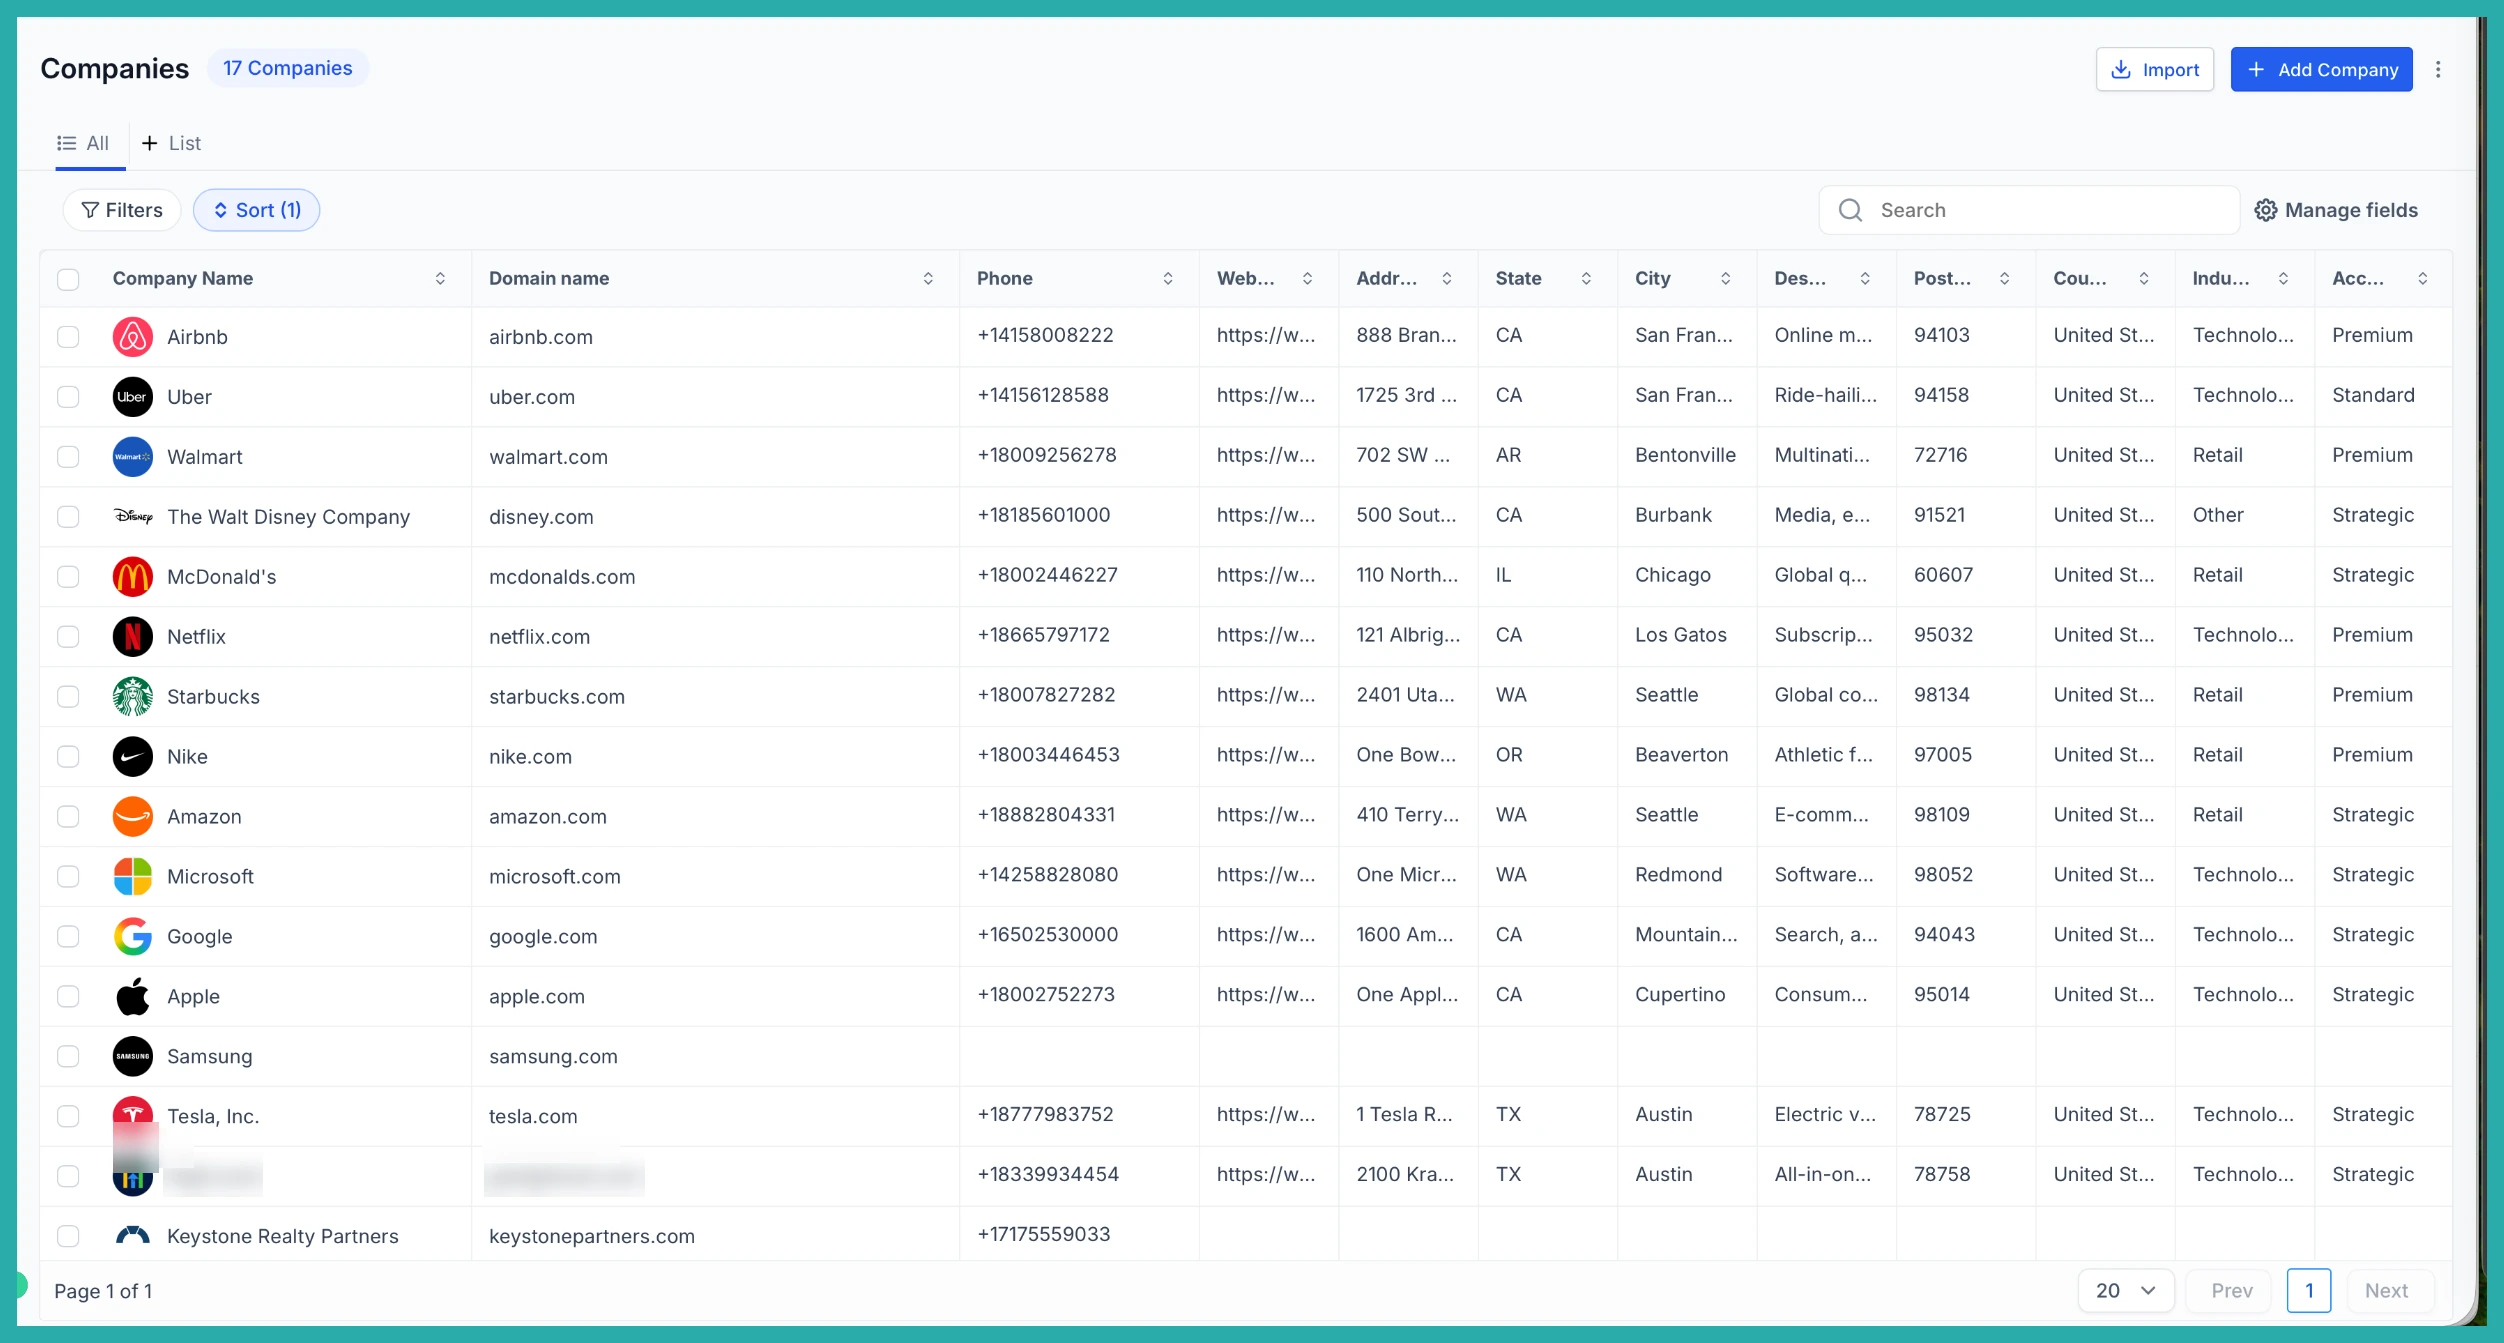Sort by Post... column arrows
Viewport: 2504px width, 1343px height.
[x=2004, y=279]
